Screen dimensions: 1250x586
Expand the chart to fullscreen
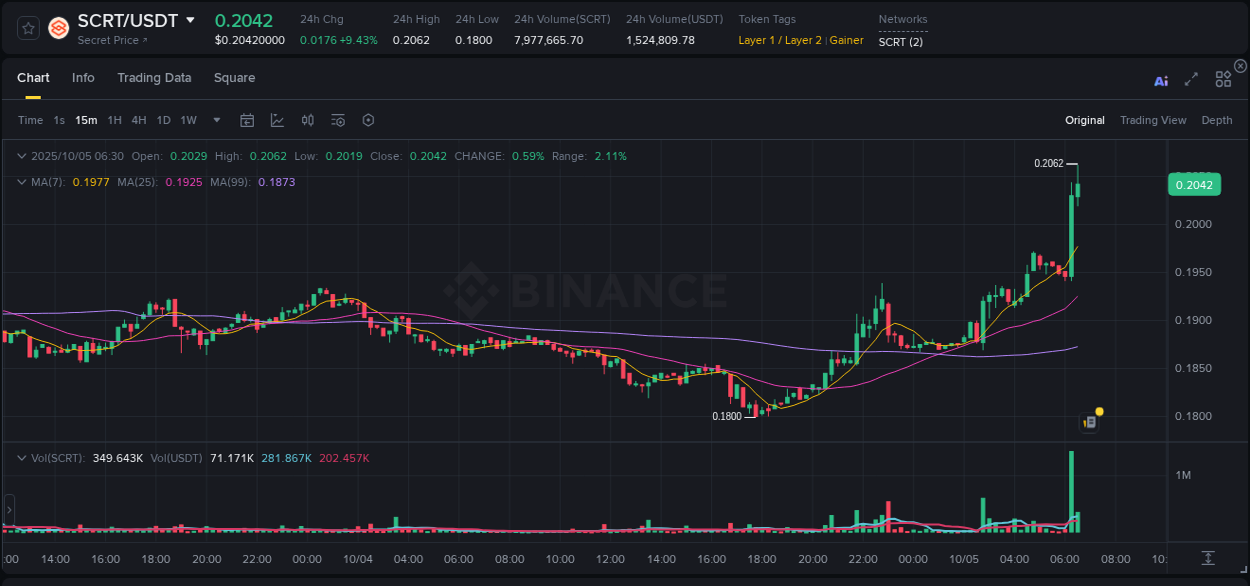point(1190,80)
